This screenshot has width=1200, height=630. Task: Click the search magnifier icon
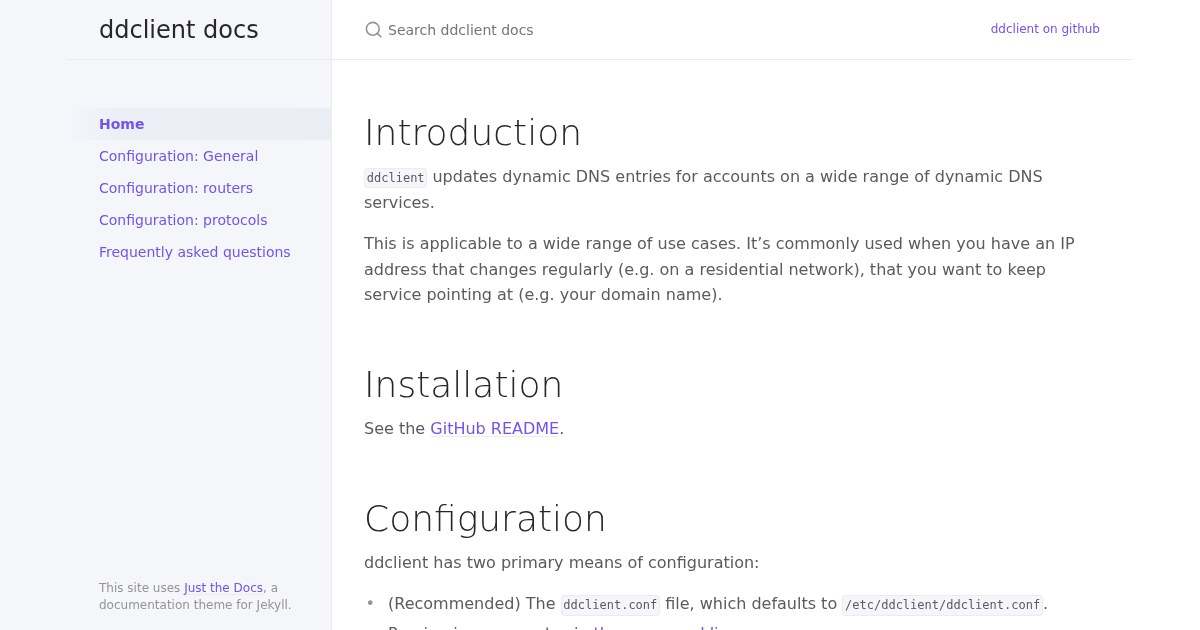(x=374, y=30)
